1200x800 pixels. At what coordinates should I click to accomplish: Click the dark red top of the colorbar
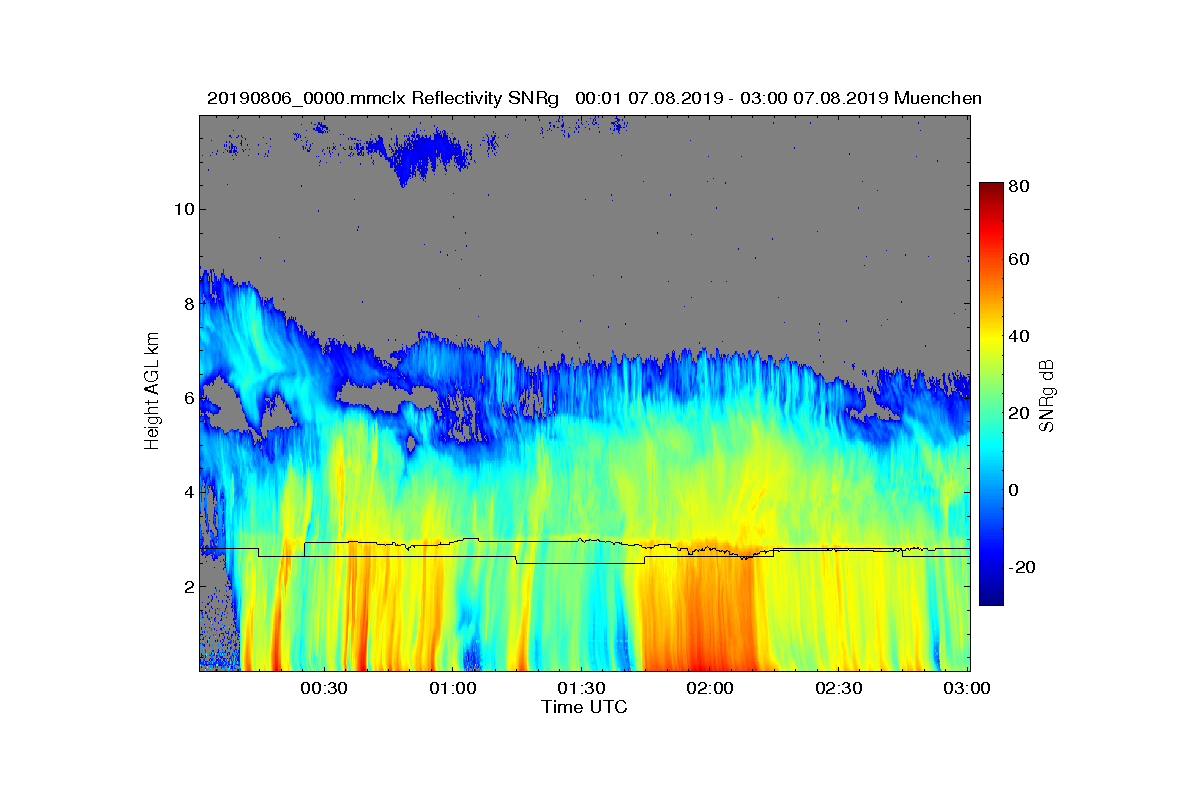coord(990,188)
